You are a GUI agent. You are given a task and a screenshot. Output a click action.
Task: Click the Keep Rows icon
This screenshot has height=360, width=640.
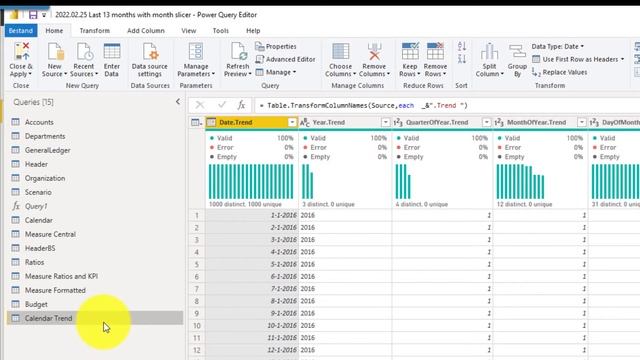[410, 52]
